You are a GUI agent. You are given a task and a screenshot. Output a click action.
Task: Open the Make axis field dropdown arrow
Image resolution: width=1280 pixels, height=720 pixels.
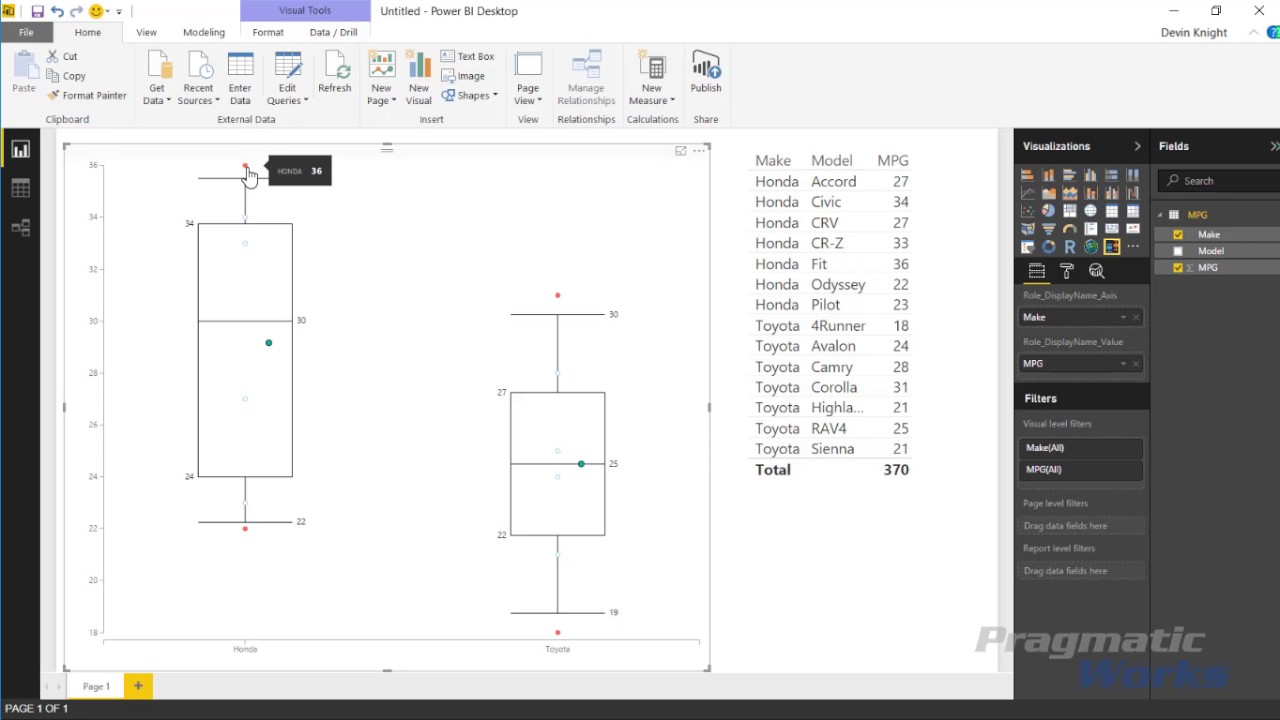(x=1123, y=318)
